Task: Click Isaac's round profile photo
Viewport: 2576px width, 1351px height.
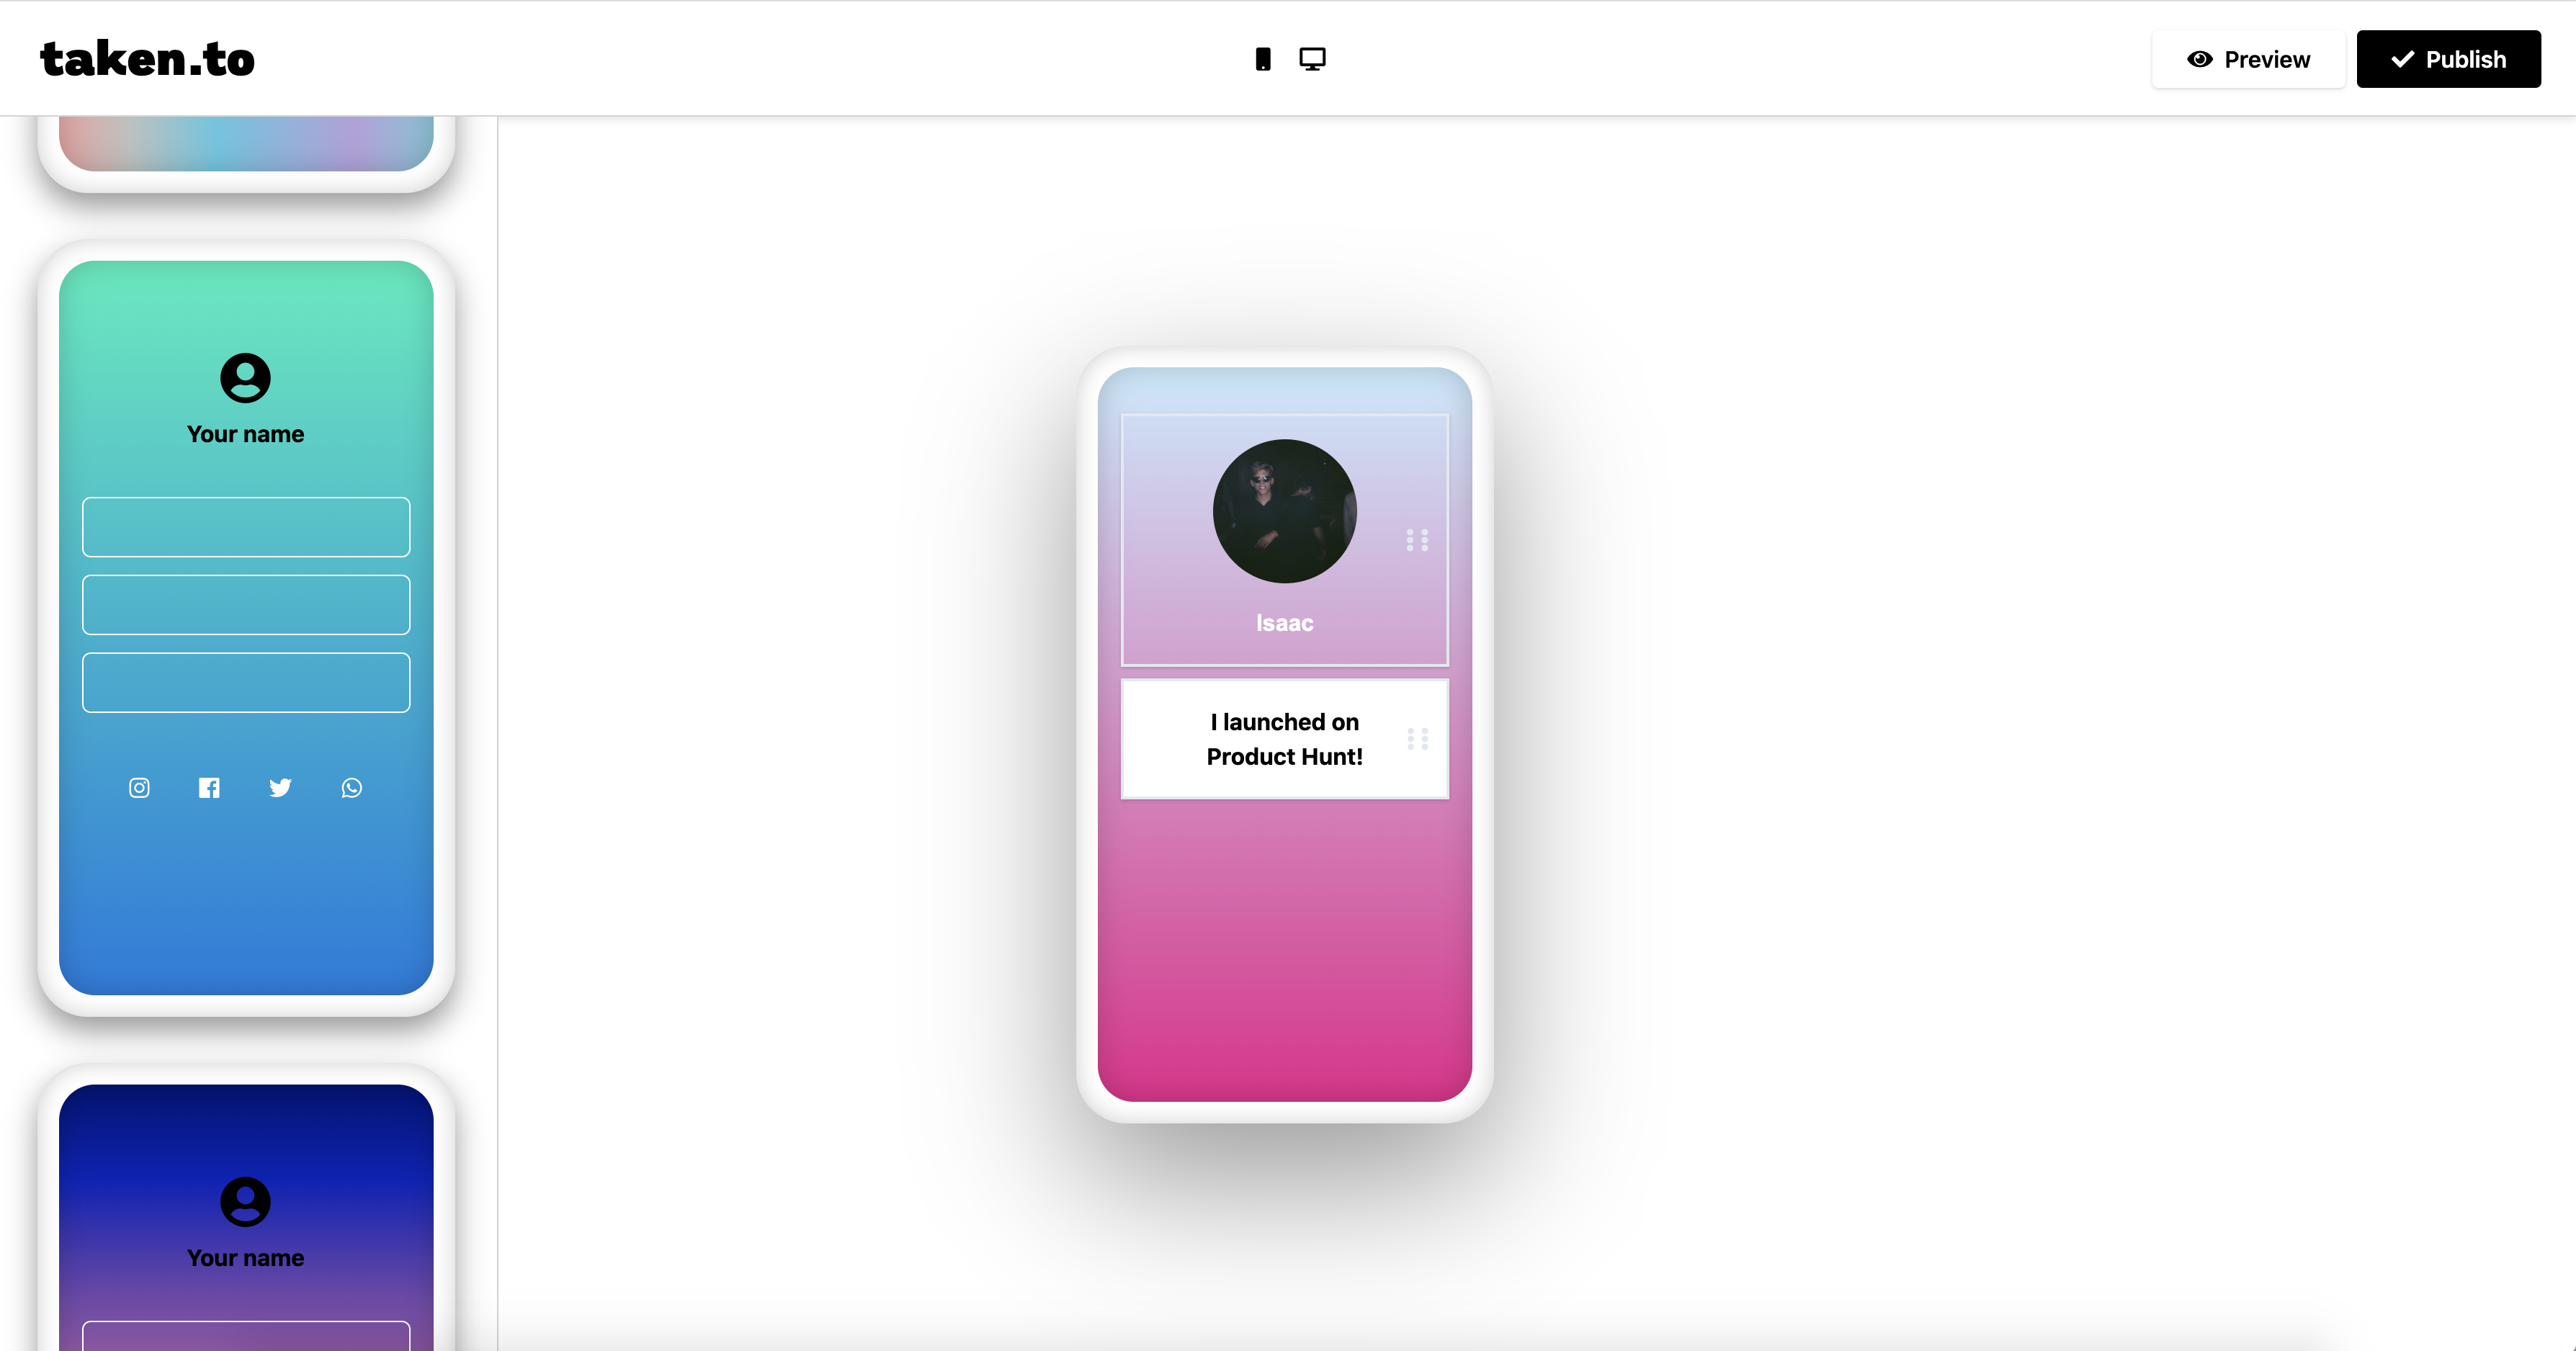Action: [x=1284, y=511]
